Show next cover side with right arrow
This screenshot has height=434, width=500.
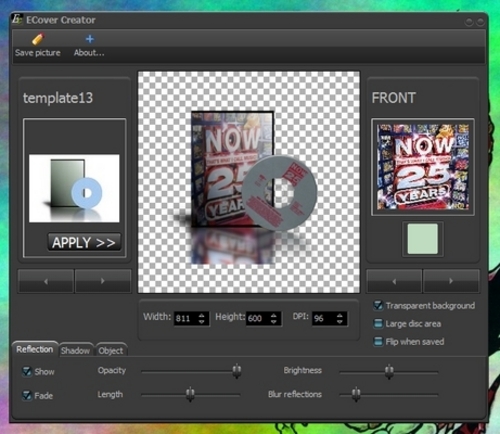click(451, 281)
